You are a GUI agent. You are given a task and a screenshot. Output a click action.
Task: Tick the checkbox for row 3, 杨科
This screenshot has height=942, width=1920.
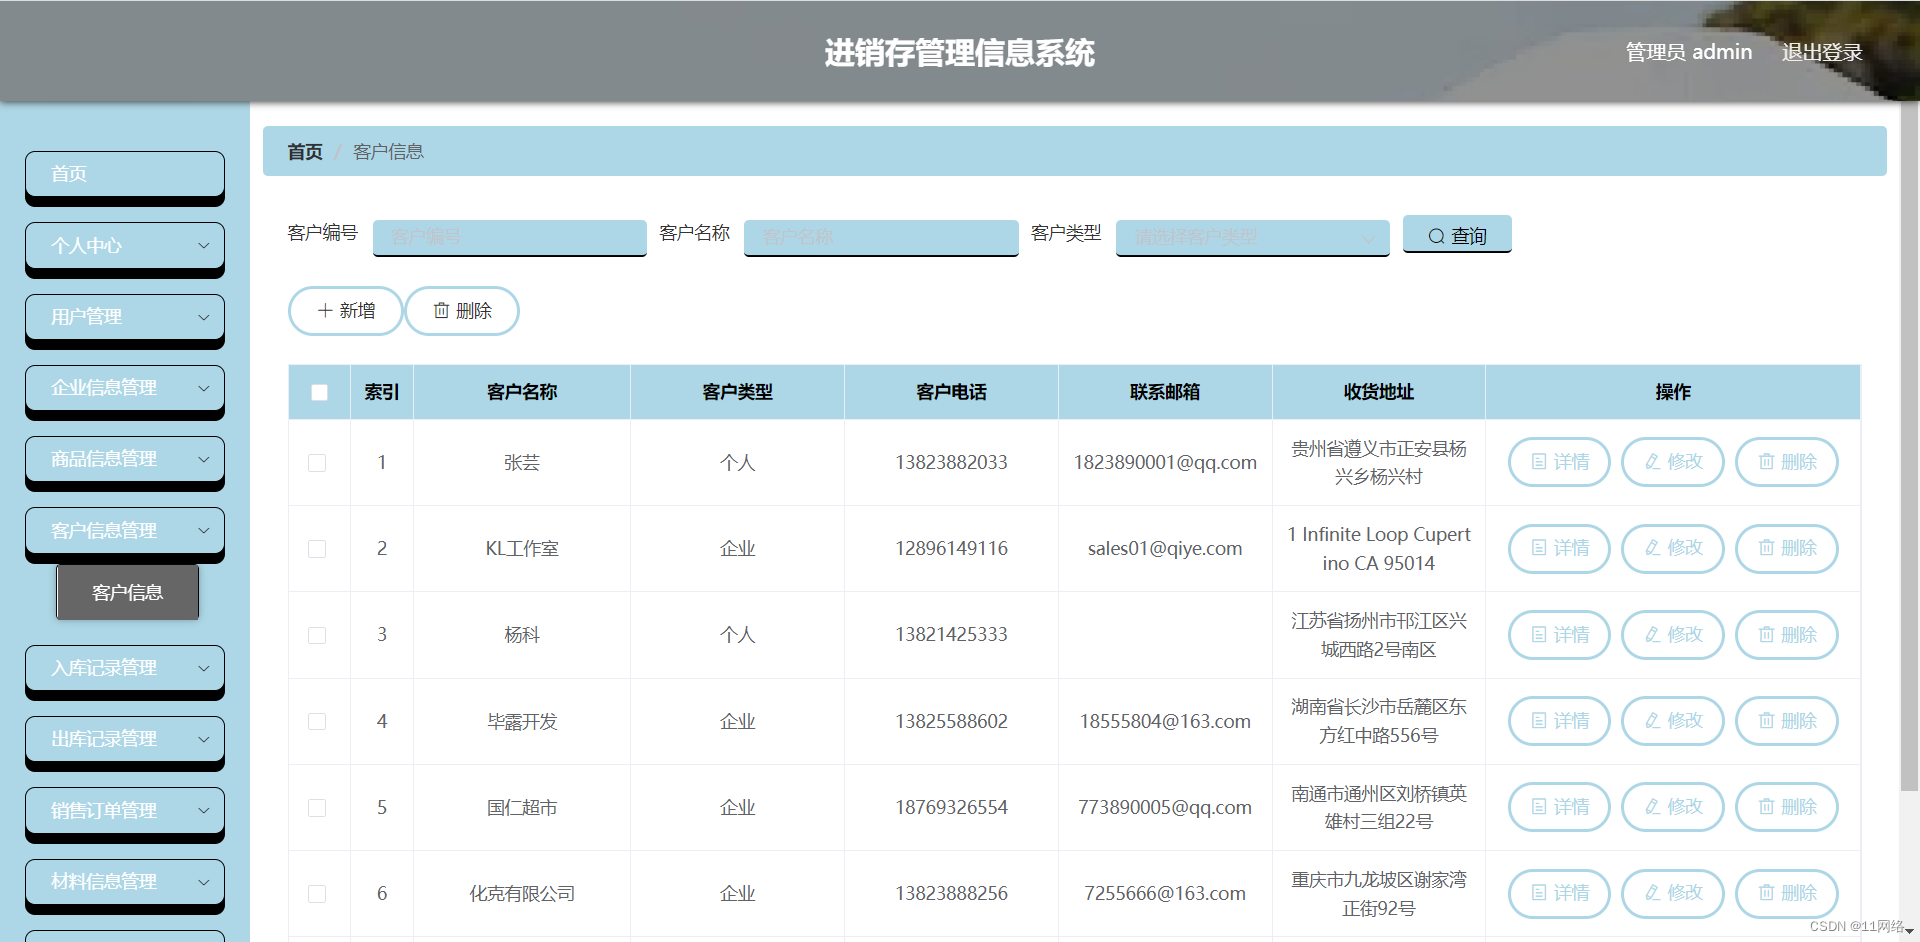[317, 635]
